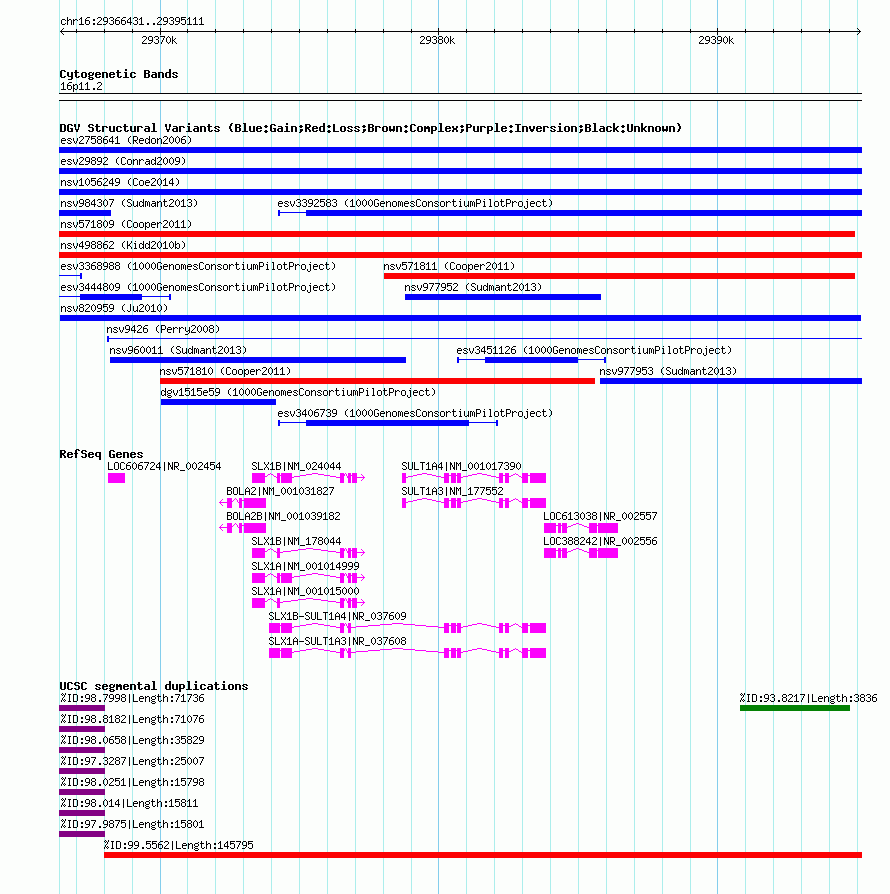This screenshot has height=894, width=890.
Task: Select the chr16:29366431..29395111 coordinates text
Action: 132,22
